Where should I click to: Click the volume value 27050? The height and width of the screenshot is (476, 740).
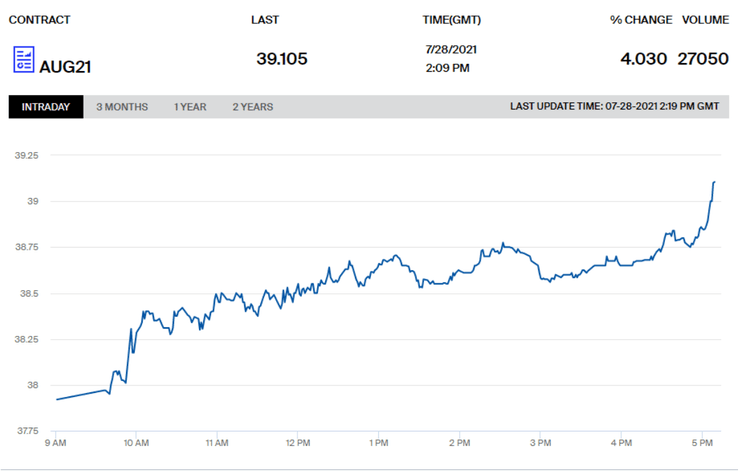(704, 59)
